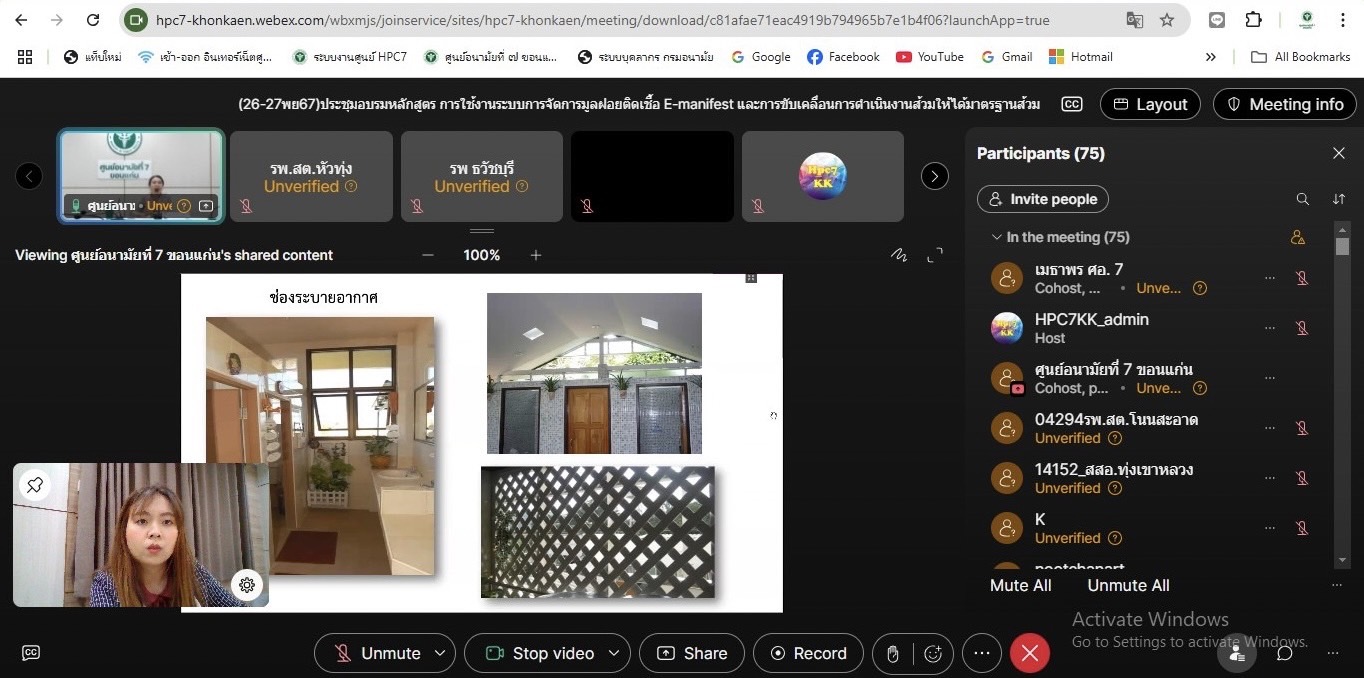
Task: Click unverified info icon for เมธาพร ศอ. 7
Action: coord(1200,288)
